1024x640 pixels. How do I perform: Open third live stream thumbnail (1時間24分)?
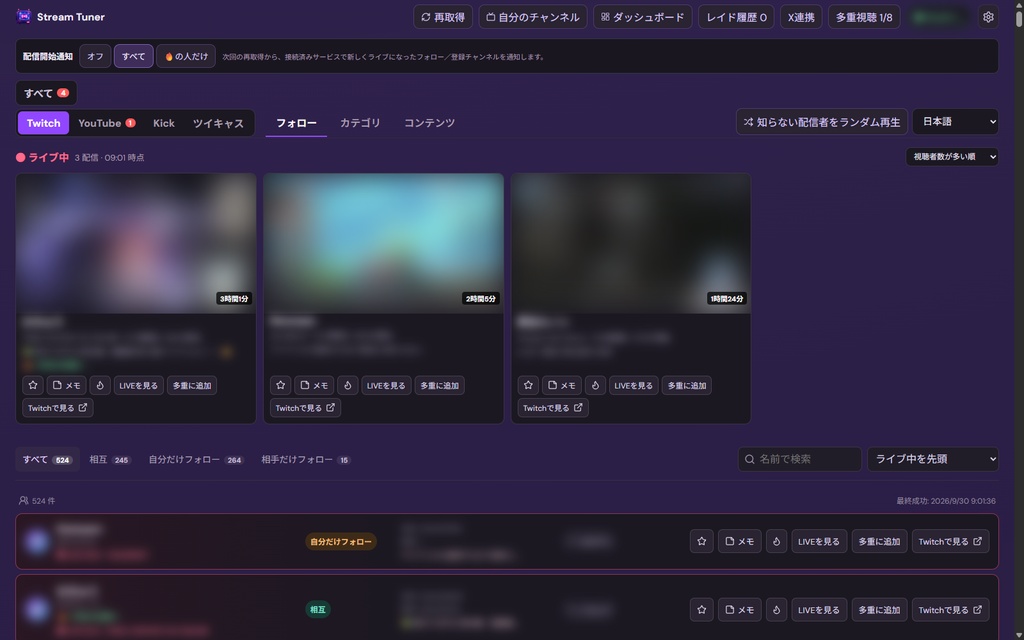[x=631, y=243]
